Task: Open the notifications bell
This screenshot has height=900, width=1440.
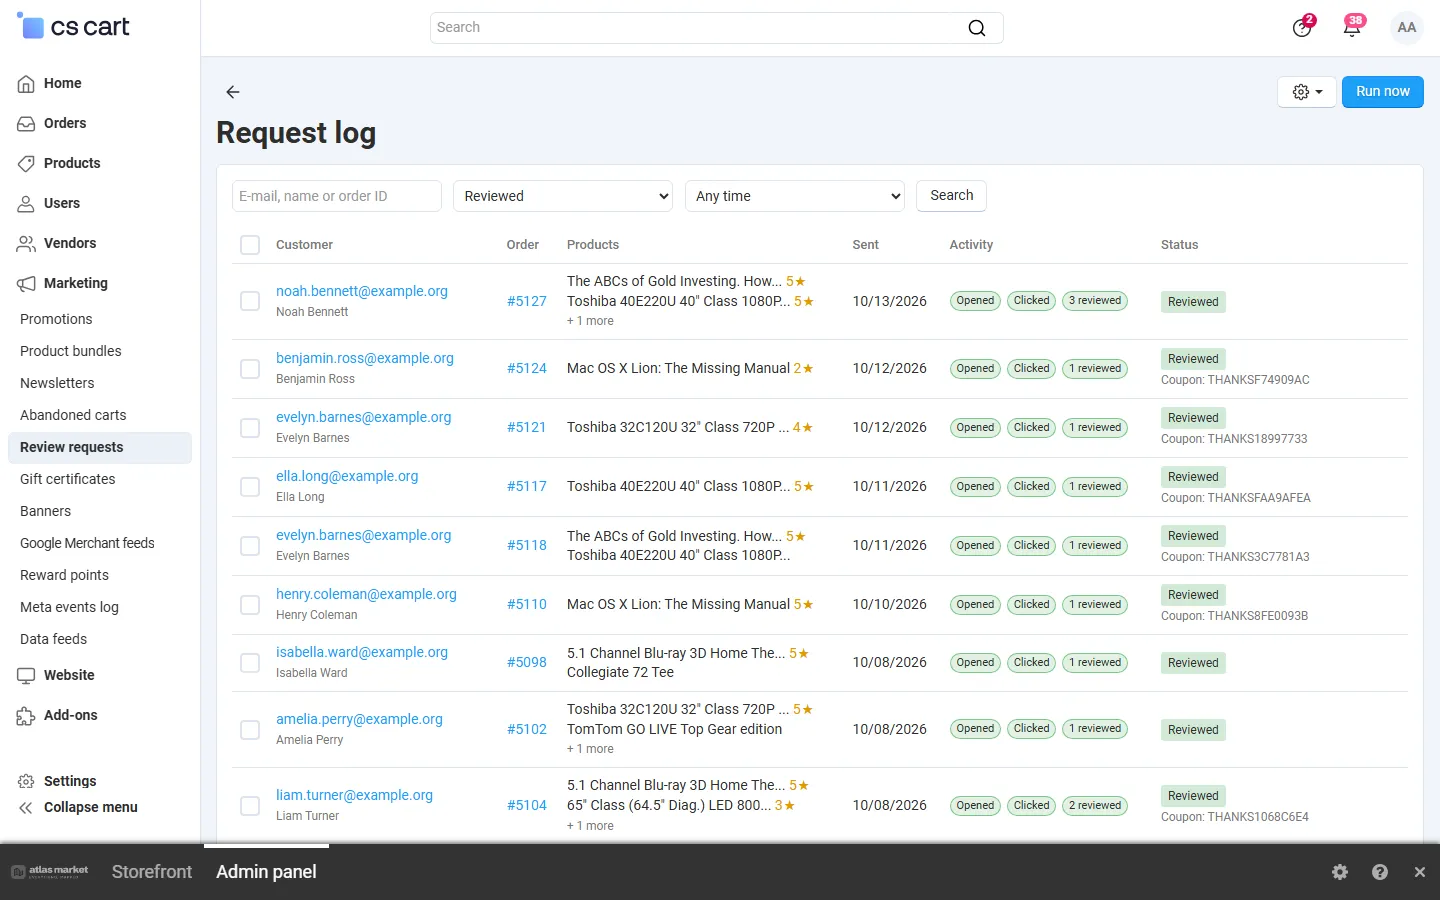Action: [x=1352, y=27]
